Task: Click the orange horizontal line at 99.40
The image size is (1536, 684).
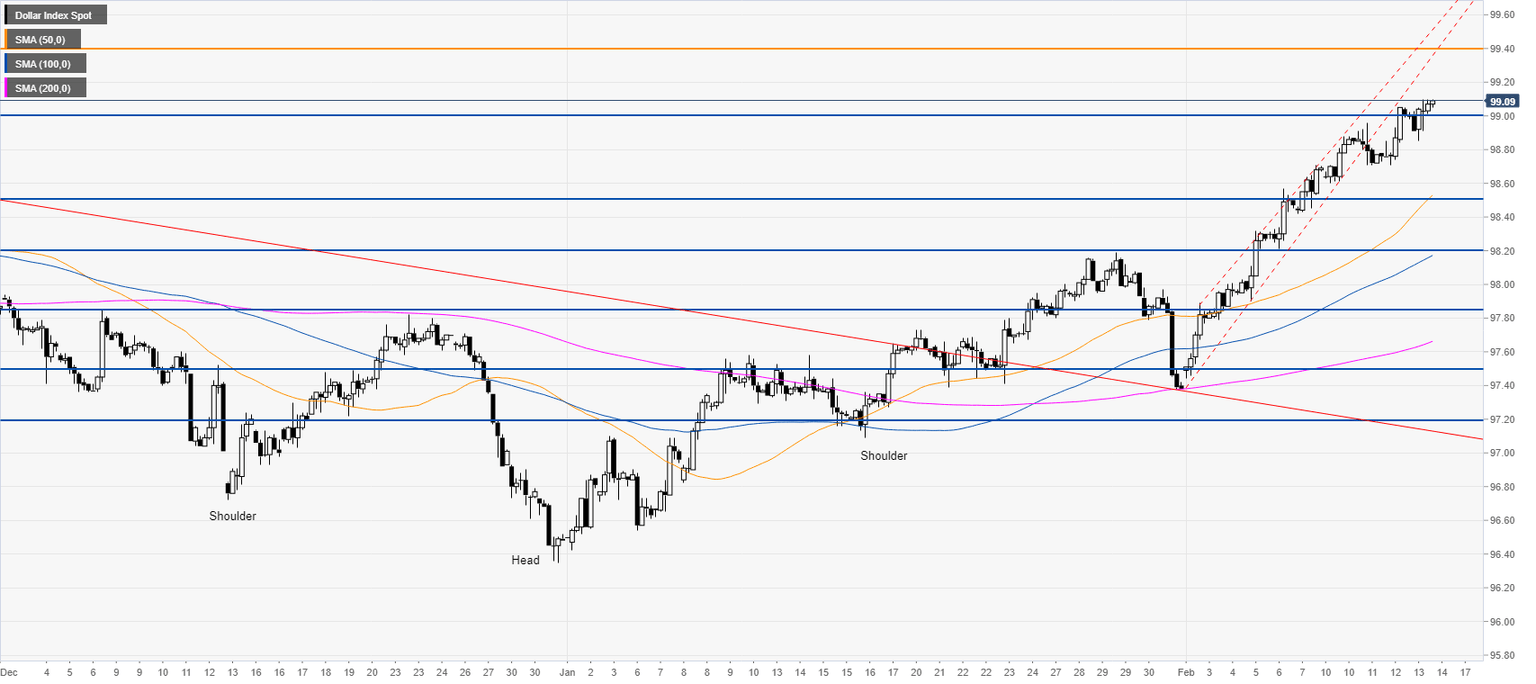Action: [x=740, y=48]
